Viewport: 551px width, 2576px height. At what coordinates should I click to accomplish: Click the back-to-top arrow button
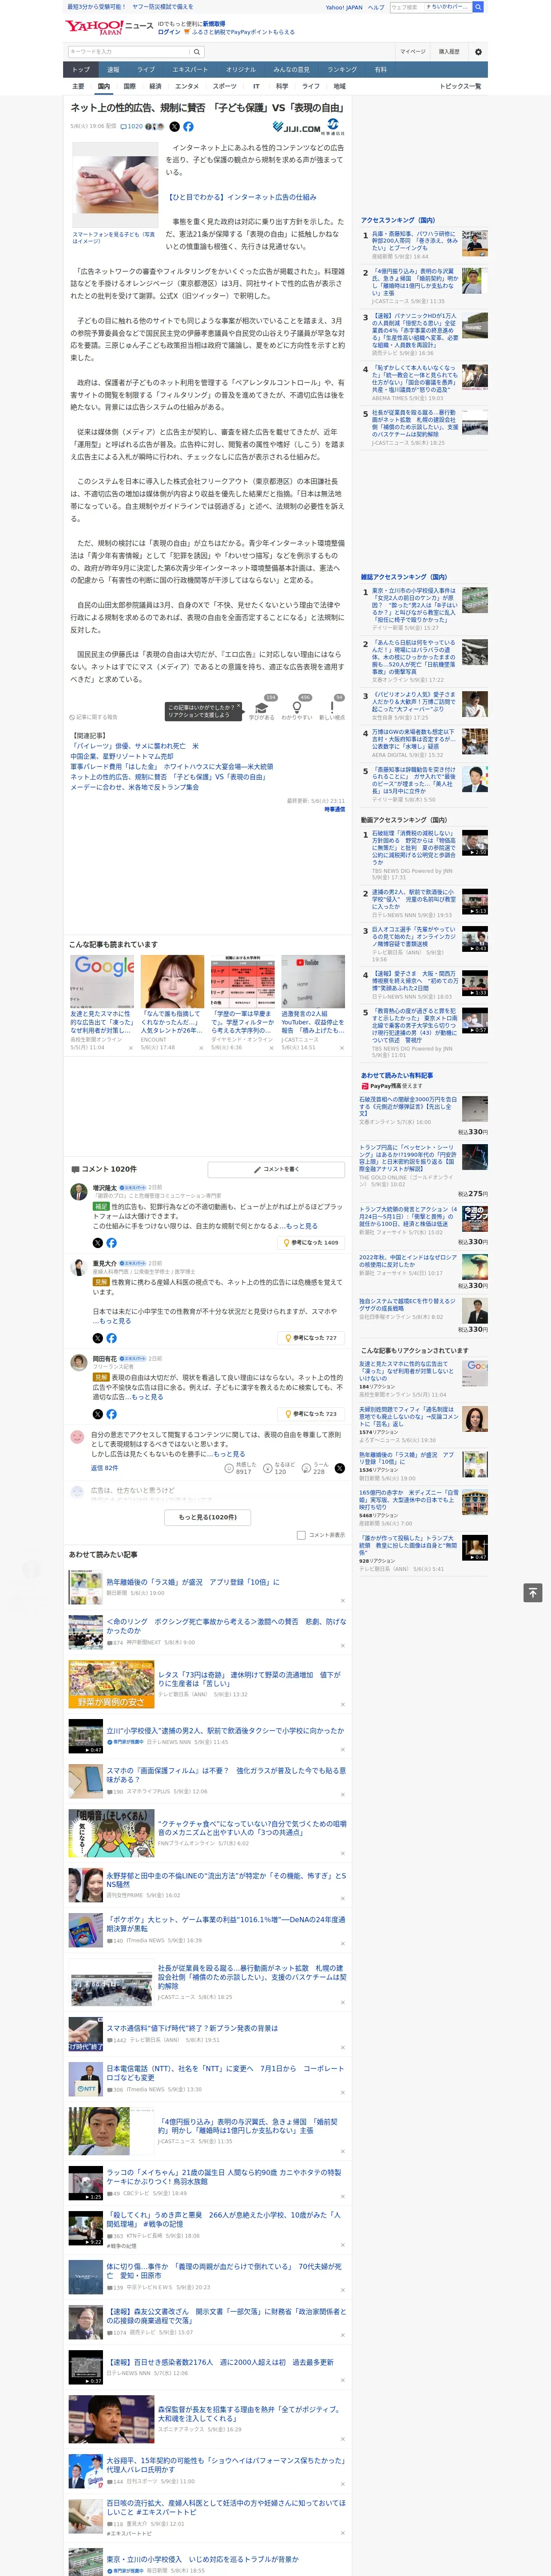tap(533, 1593)
